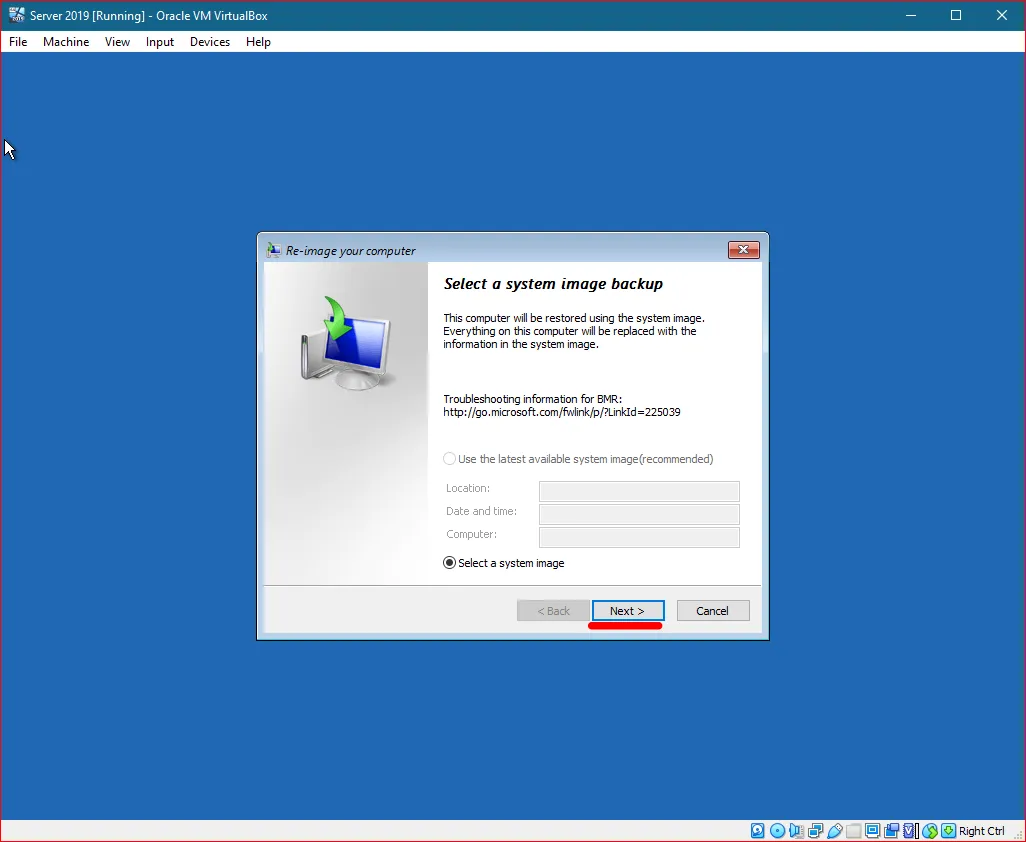Viewport: 1026px width, 842px height.
Task: Click the virtualization features chip icon
Action: coord(910,830)
